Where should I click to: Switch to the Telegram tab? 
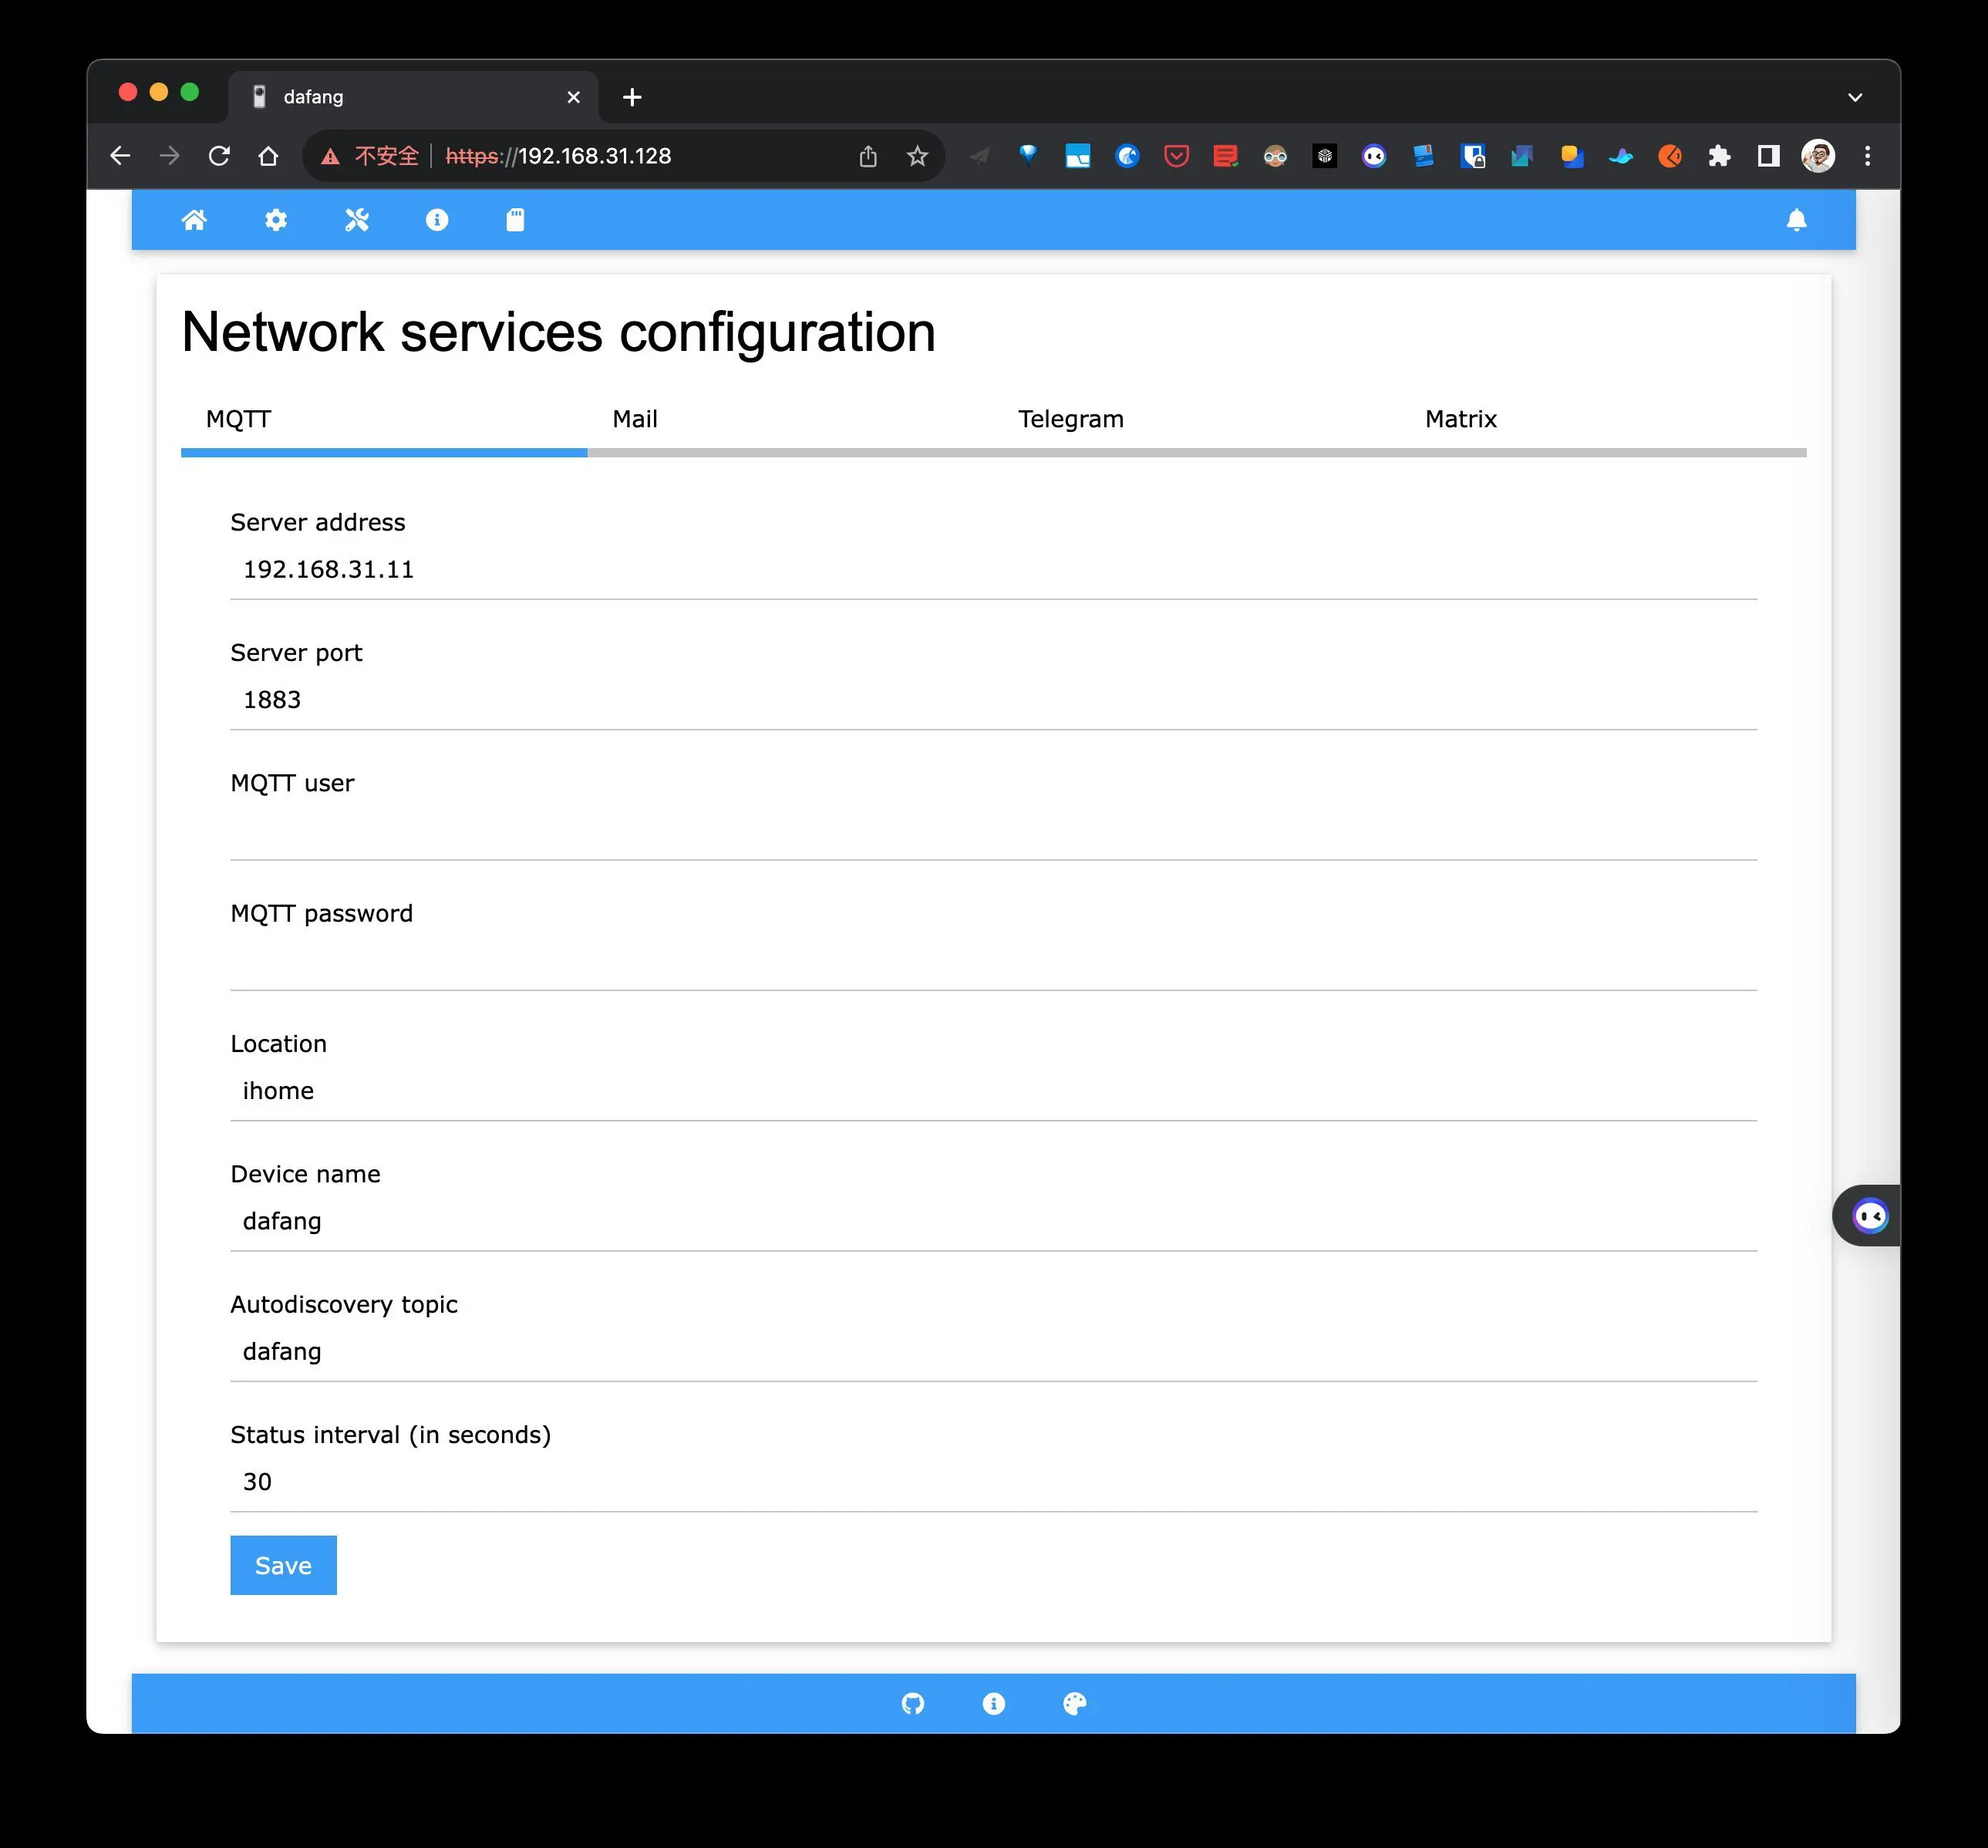(1070, 419)
